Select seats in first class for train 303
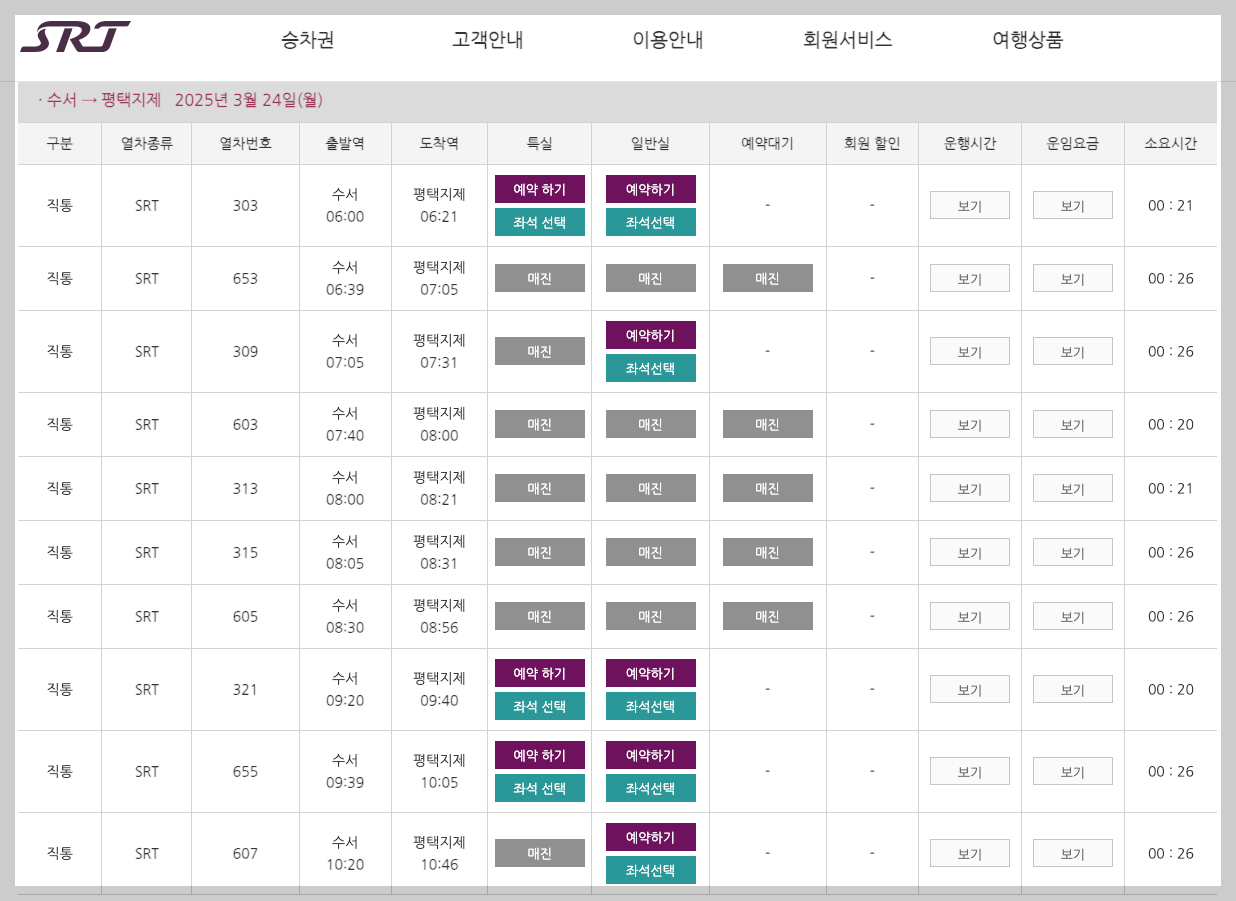 pyautogui.click(x=539, y=222)
